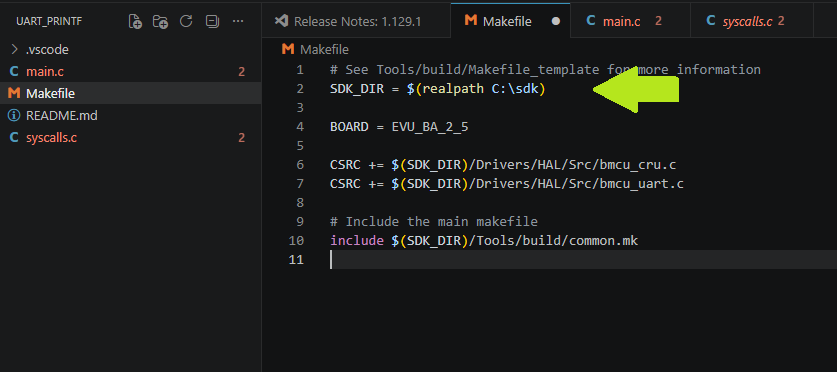Click the C icon on the main.c tab
The height and width of the screenshot is (372, 837).
pos(591,21)
